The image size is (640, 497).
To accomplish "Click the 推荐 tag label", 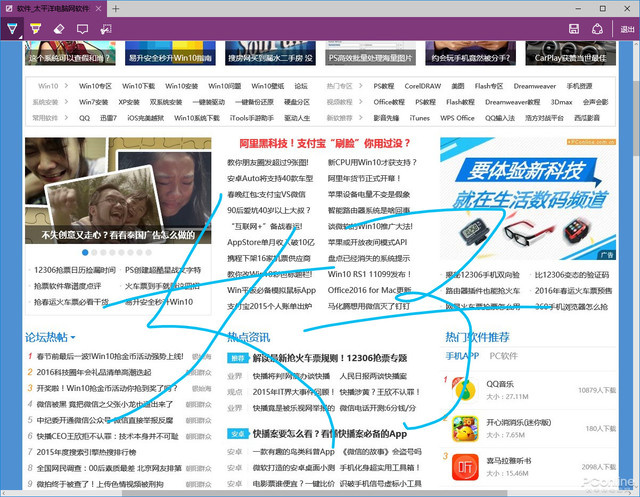I will pos(238,358).
